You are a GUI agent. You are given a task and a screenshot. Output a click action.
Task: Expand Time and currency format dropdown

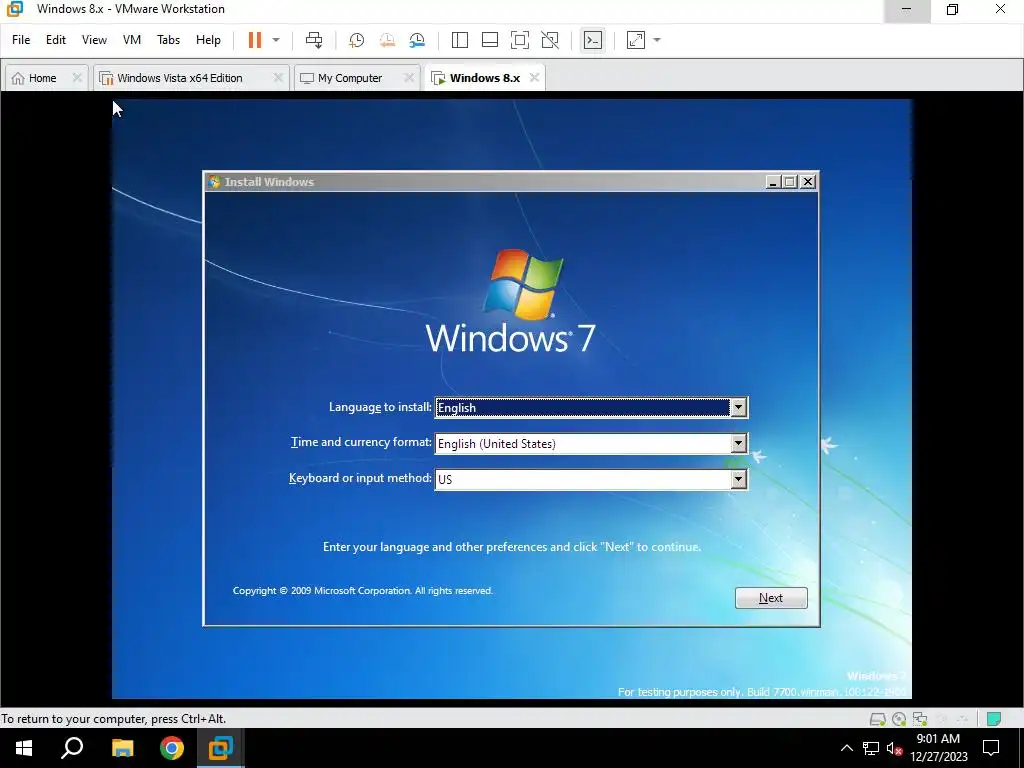pyautogui.click(x=739, y=443)
